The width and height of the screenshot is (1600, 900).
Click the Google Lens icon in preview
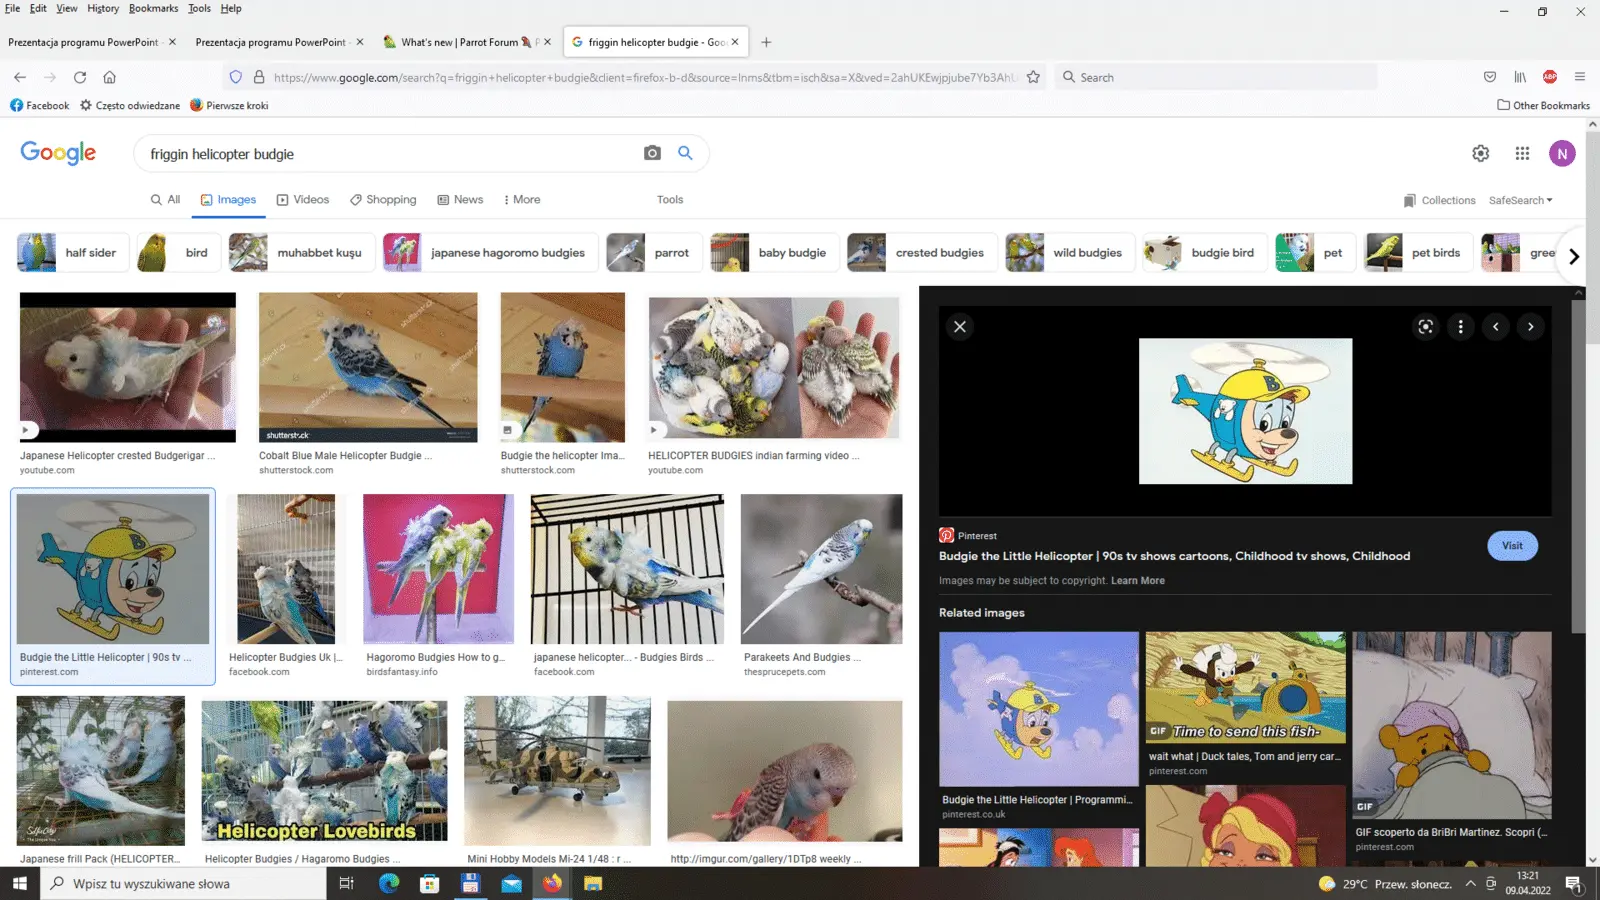click(x=1425, y=327)
